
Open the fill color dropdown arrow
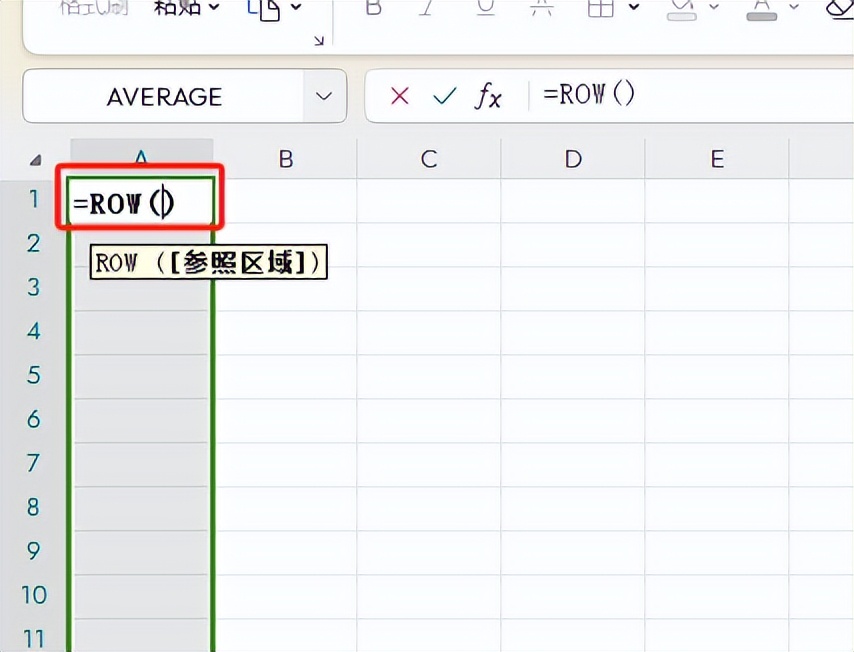(x=713, y=7)
